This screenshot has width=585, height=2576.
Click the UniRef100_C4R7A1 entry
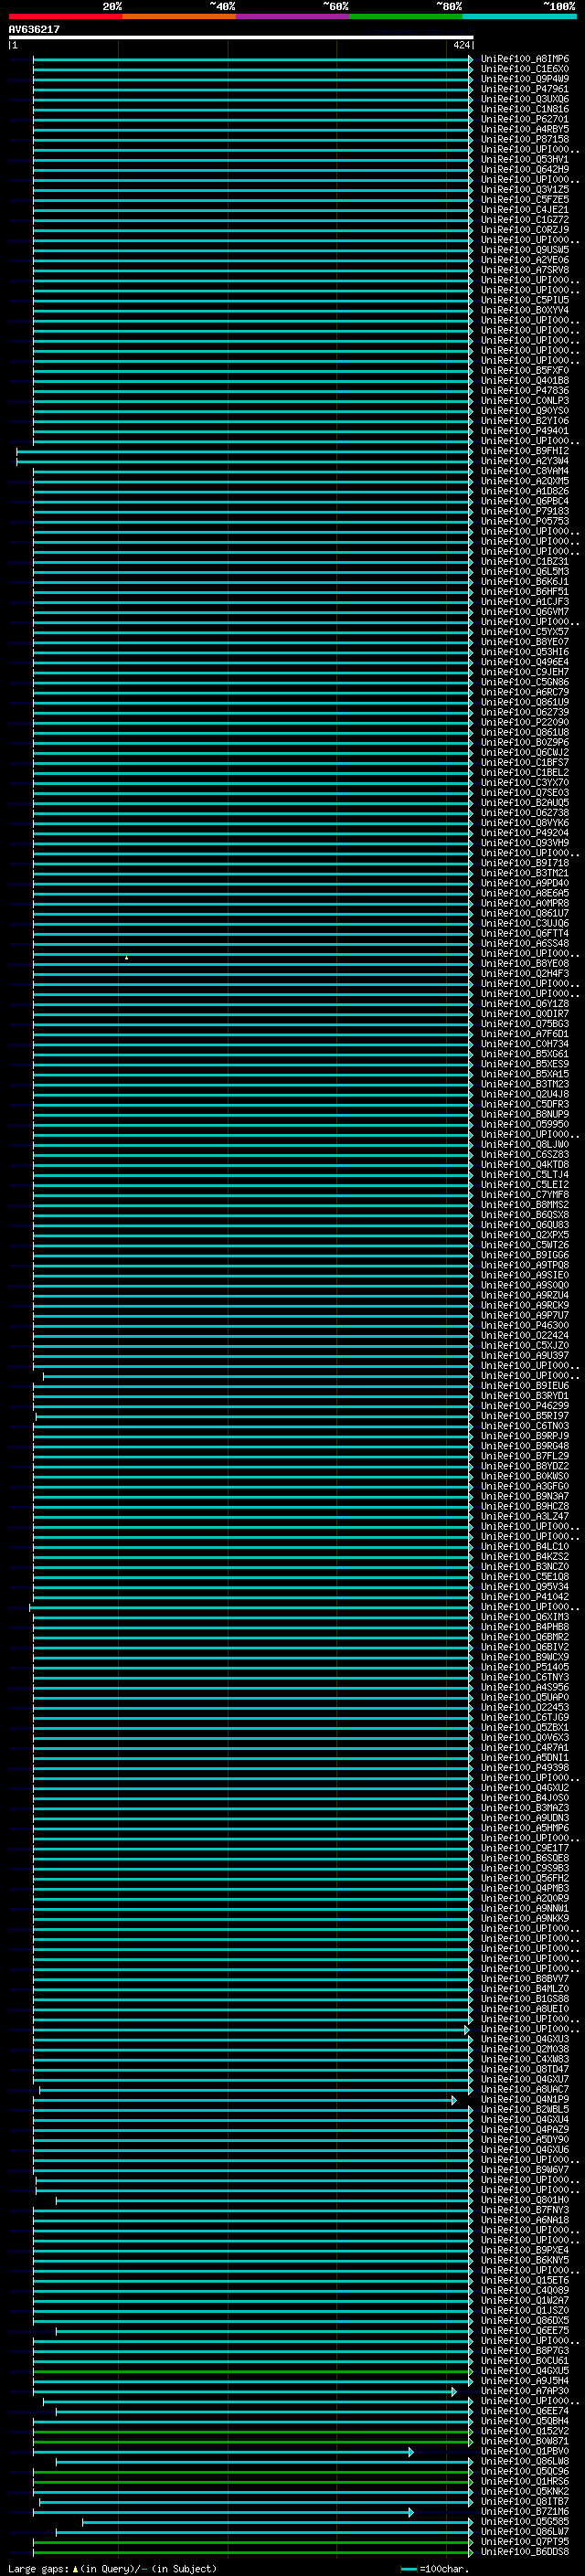(x=524, y=1748)
